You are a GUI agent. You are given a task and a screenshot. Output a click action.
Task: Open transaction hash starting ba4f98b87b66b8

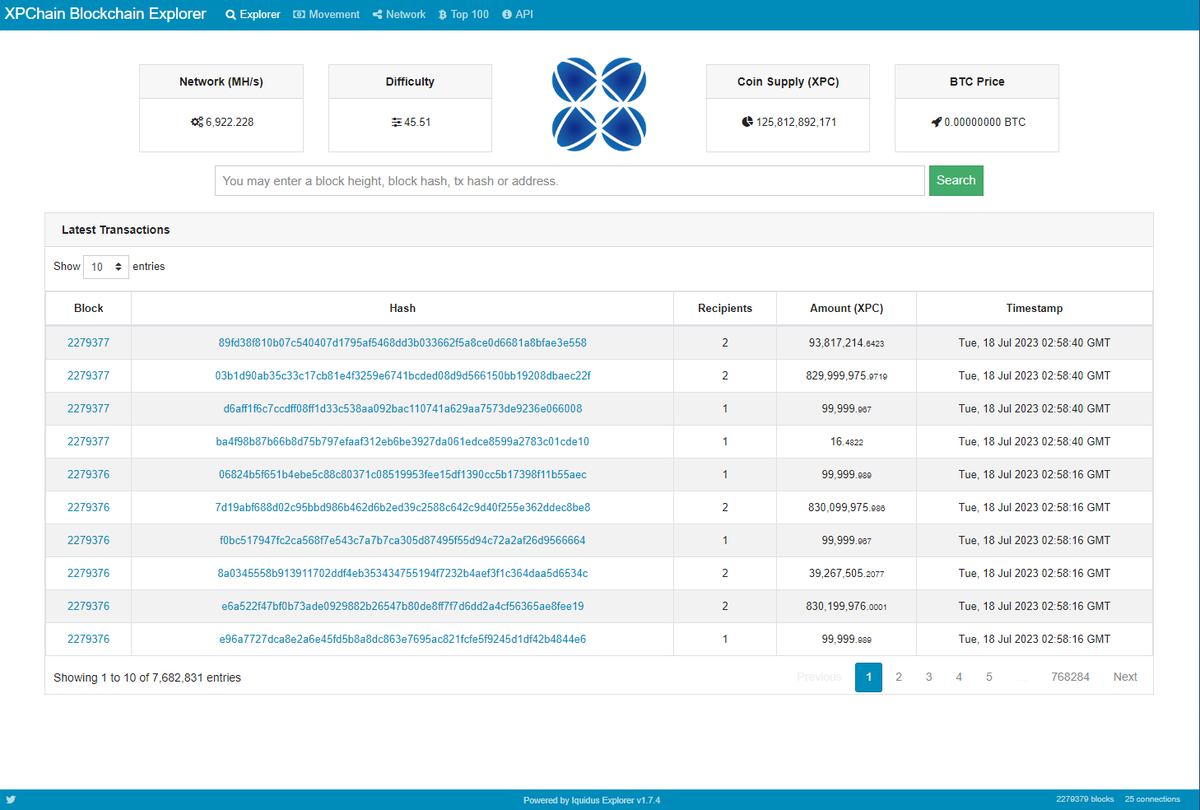pos(402,442)
